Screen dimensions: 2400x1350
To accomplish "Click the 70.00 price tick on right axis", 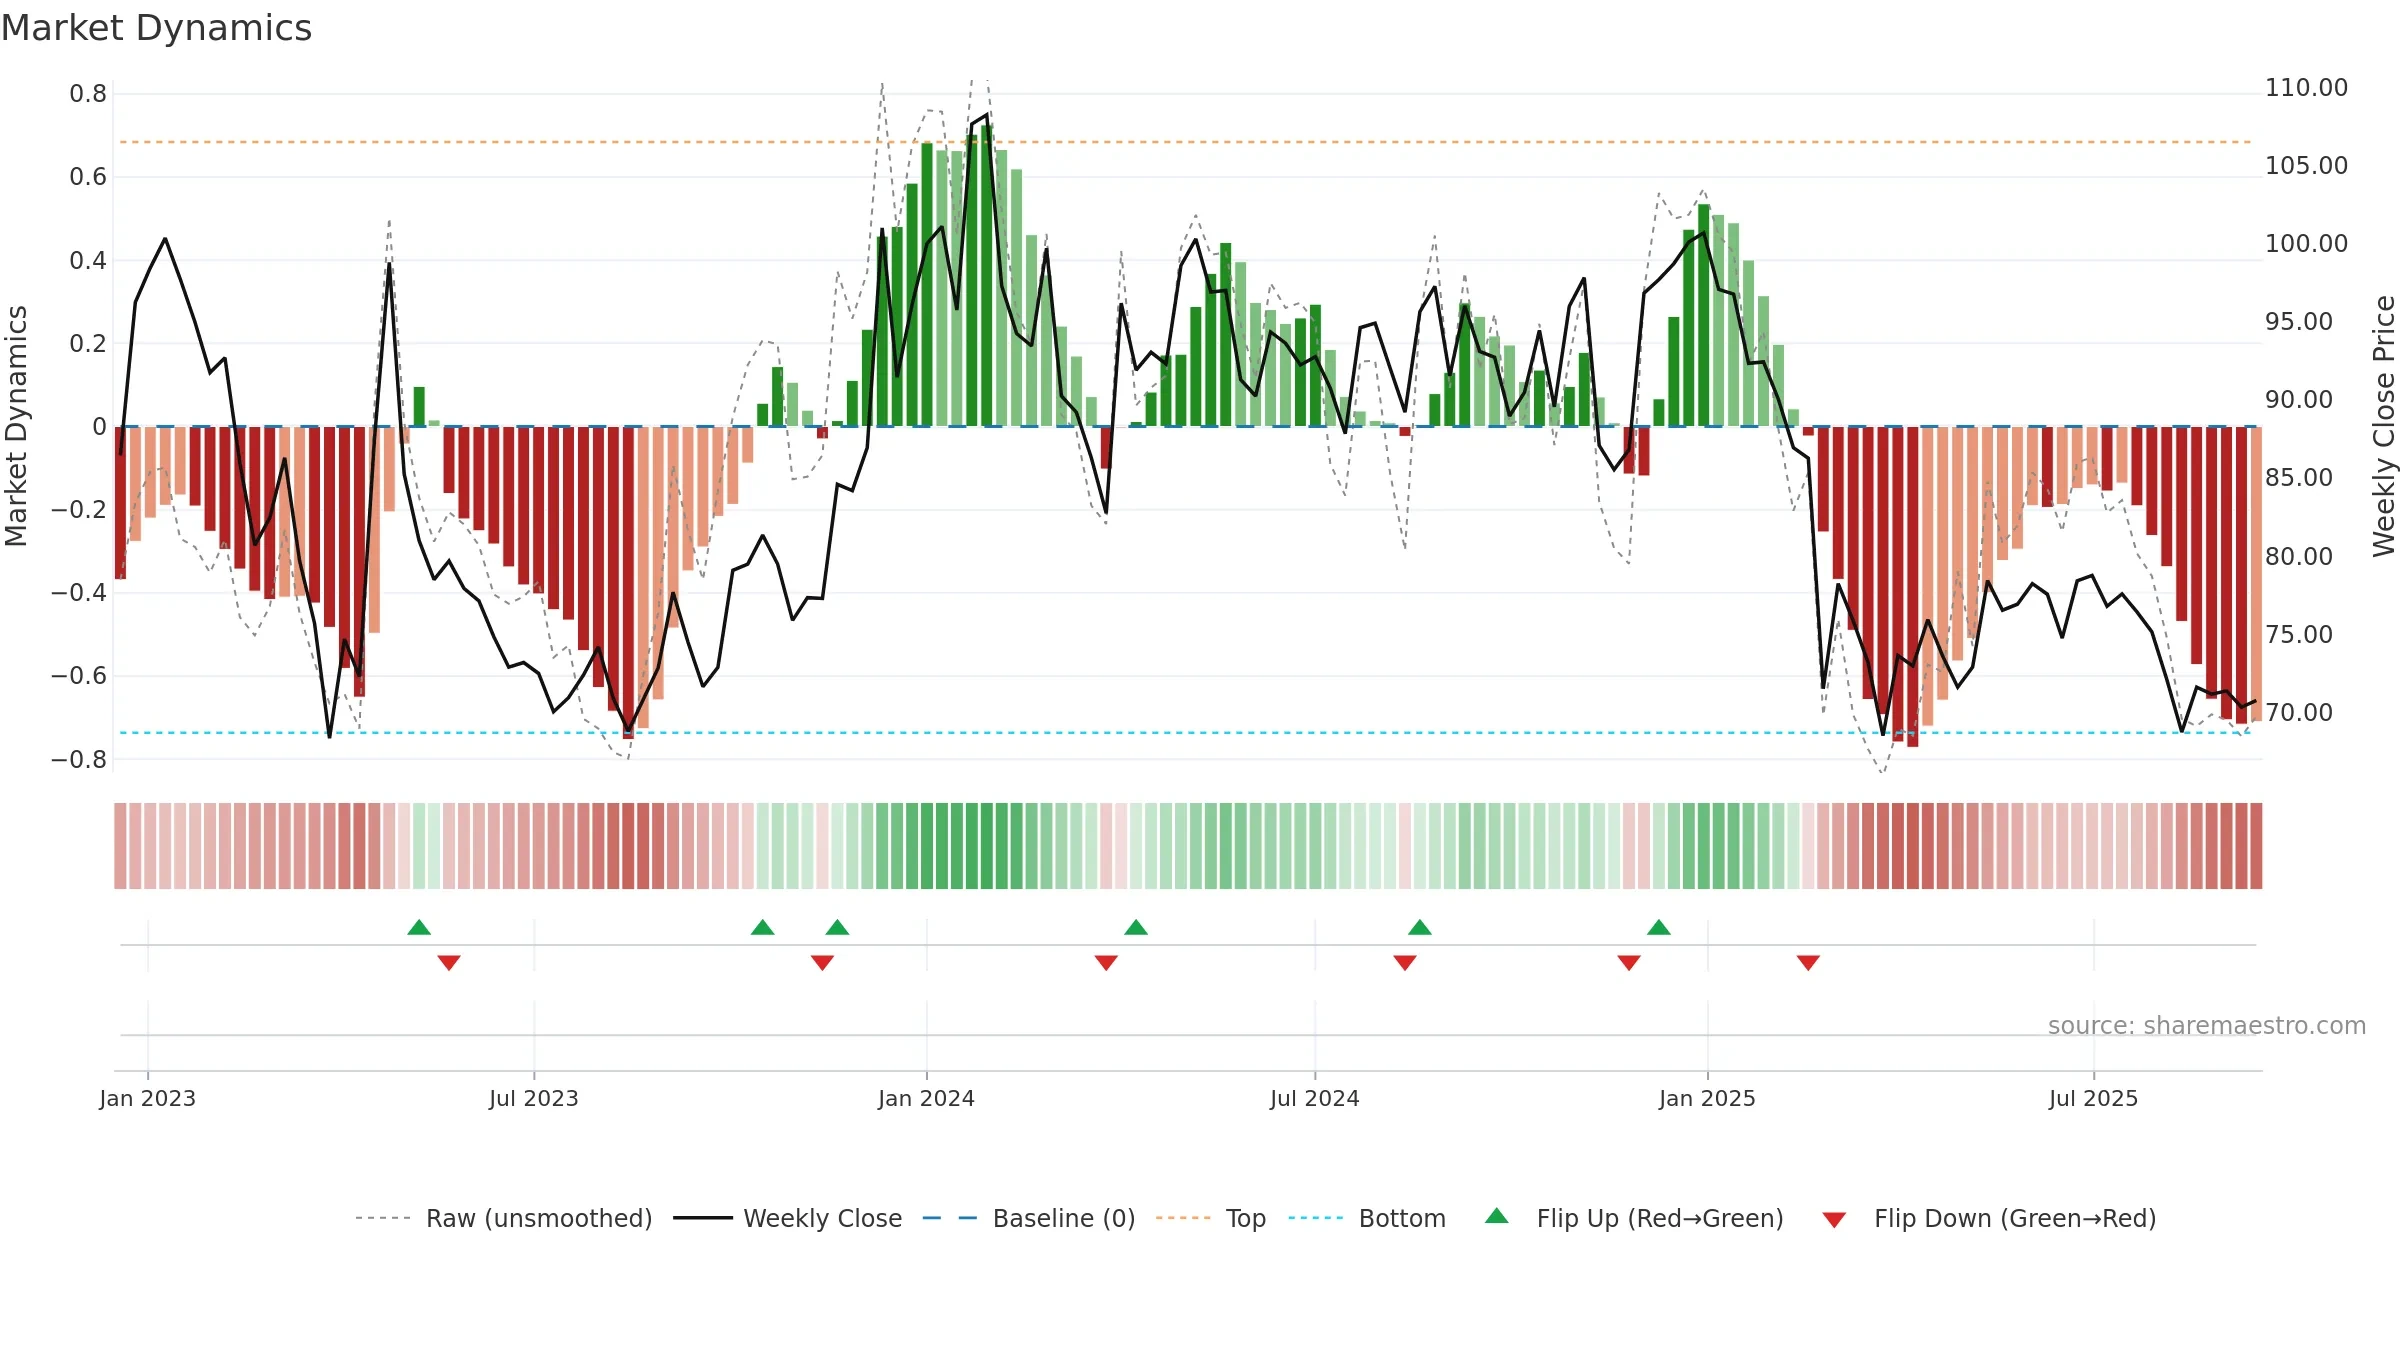I will (x=2299, y=712).
